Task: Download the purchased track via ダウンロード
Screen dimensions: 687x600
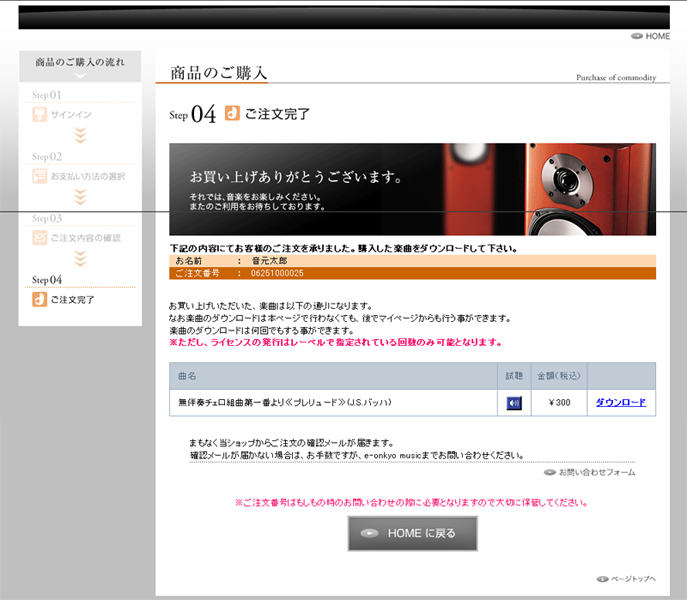Action: (x=620, y=403)
